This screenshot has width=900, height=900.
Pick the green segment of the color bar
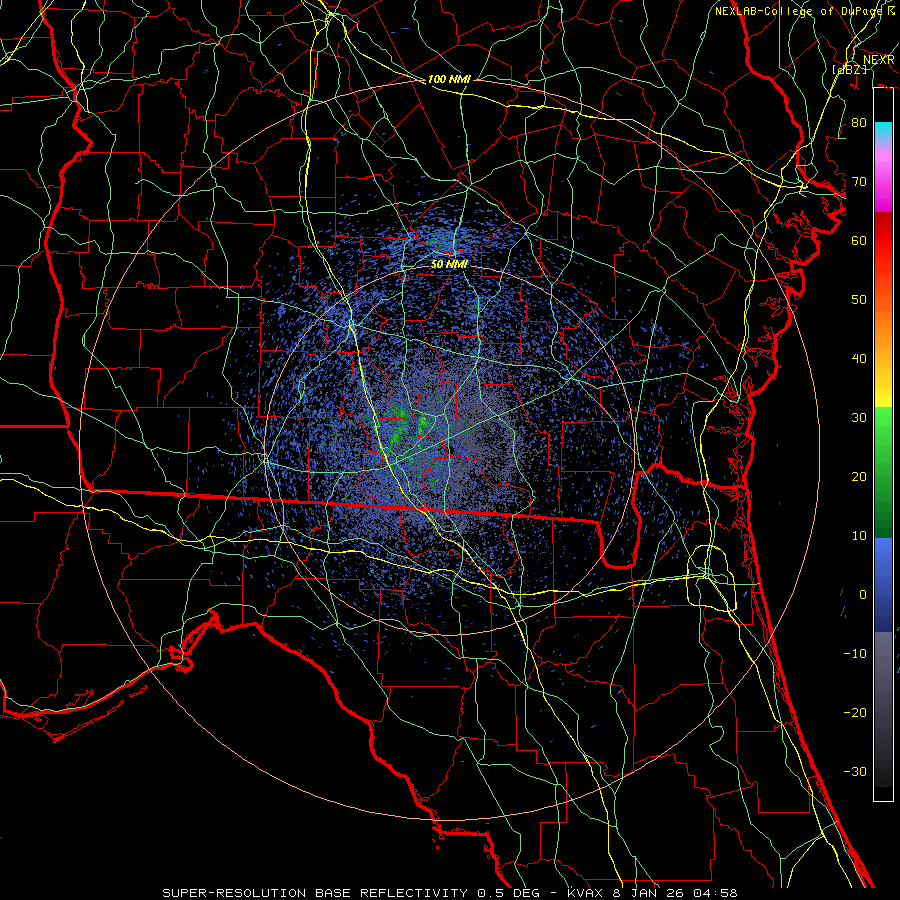pyautogui.click(x=883, y=472)
